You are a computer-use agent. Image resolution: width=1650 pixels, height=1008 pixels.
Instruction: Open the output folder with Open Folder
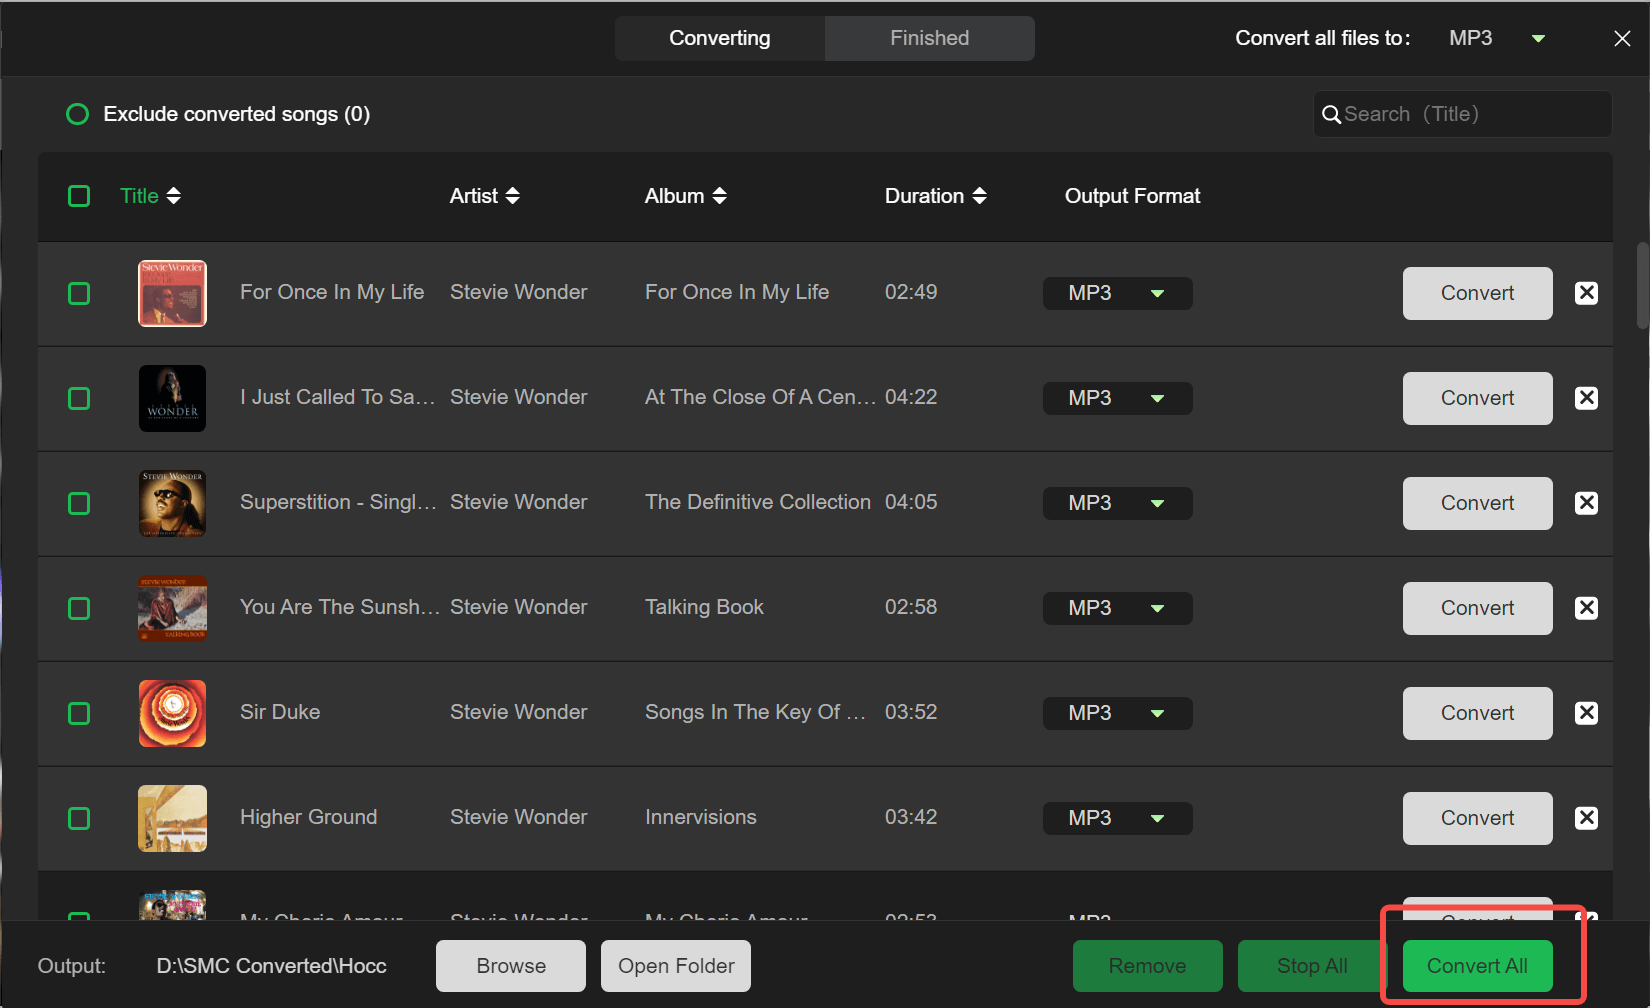tap(676, 965)
